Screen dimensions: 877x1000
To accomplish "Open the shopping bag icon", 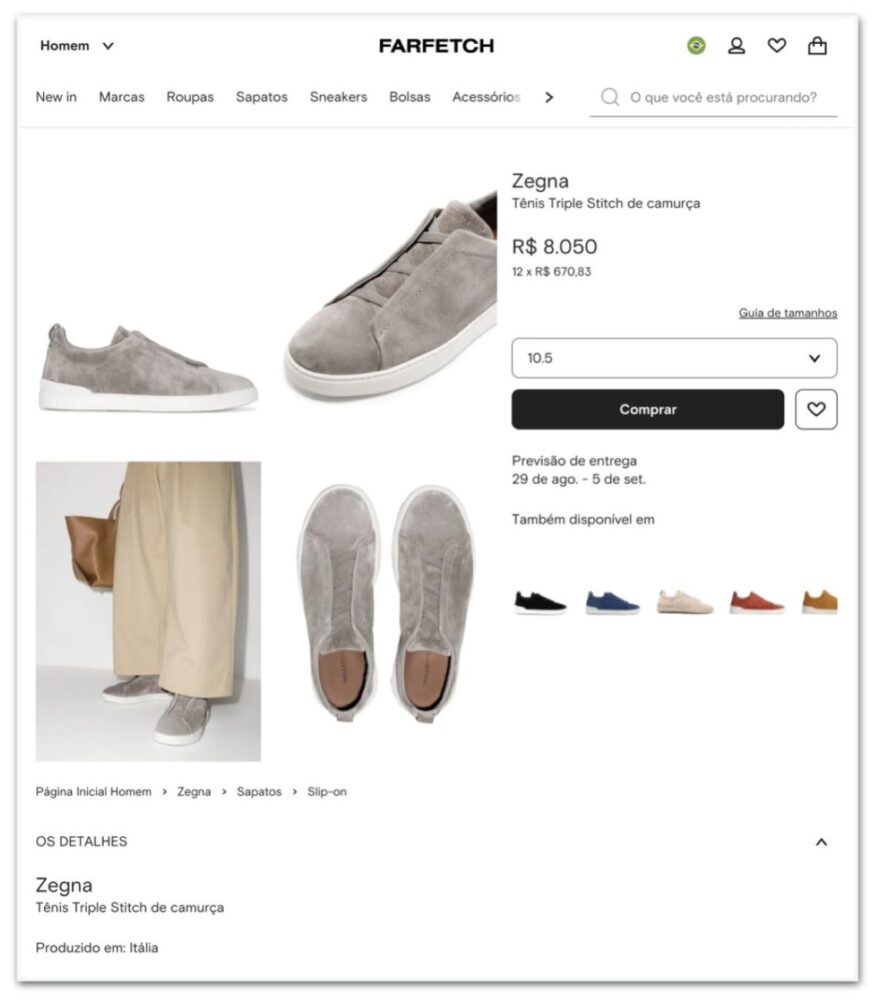I will click(x=817, y=46).
